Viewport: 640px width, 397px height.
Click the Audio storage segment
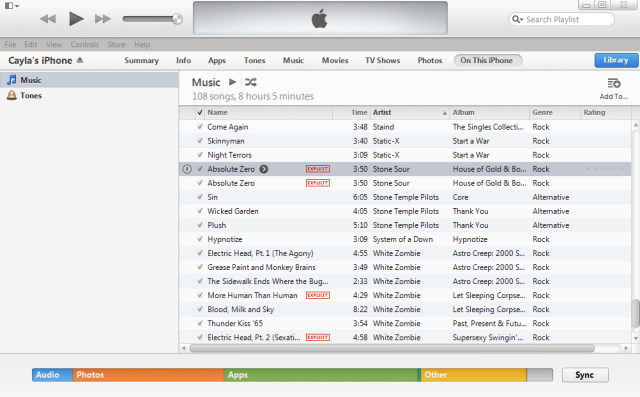[x=52, y=375]
